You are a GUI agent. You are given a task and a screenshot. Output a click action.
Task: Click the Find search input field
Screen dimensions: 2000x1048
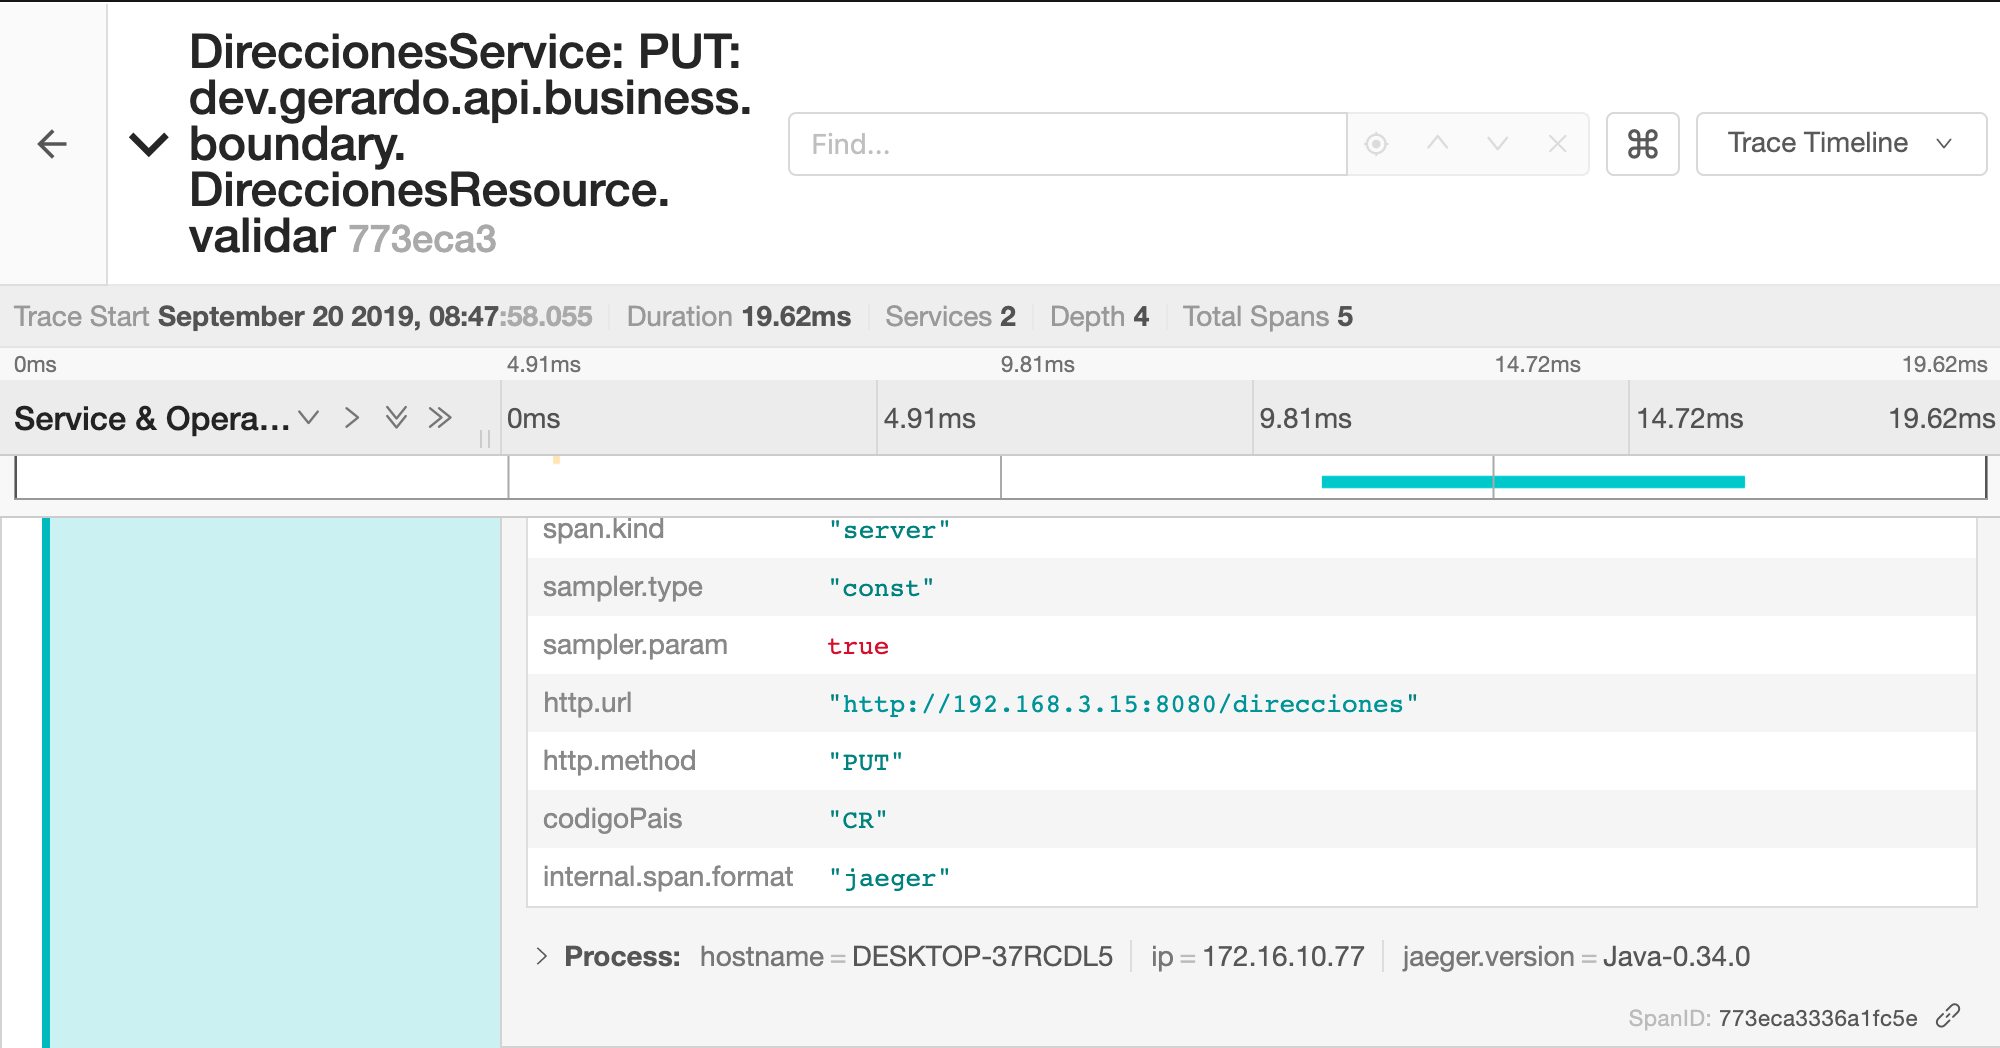point(1066,144)
